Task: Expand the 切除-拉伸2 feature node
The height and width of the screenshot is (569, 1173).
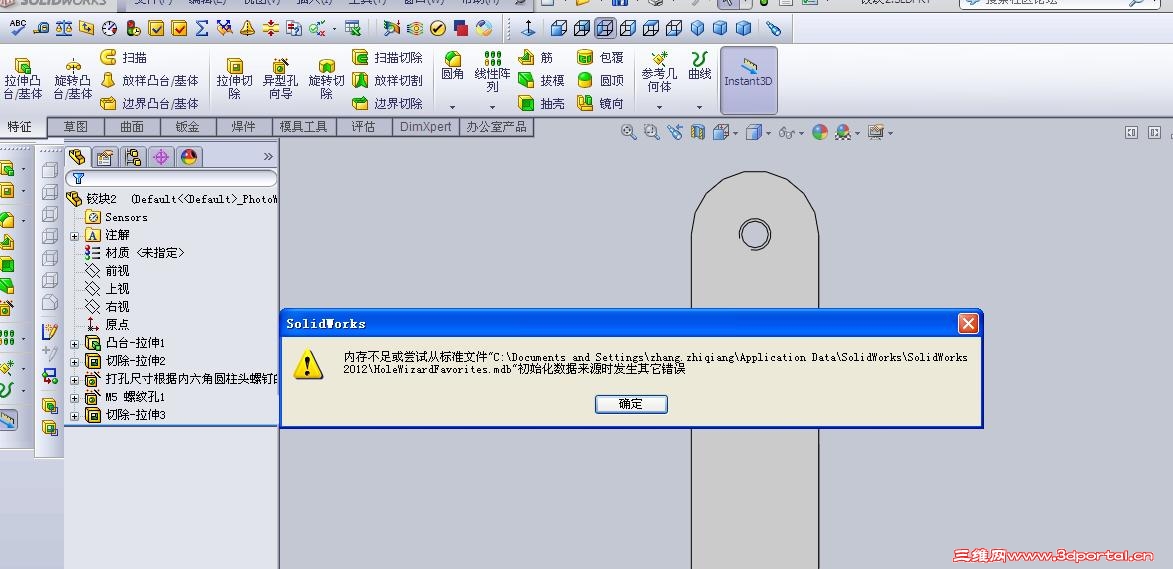Action: tap(74, 362)
